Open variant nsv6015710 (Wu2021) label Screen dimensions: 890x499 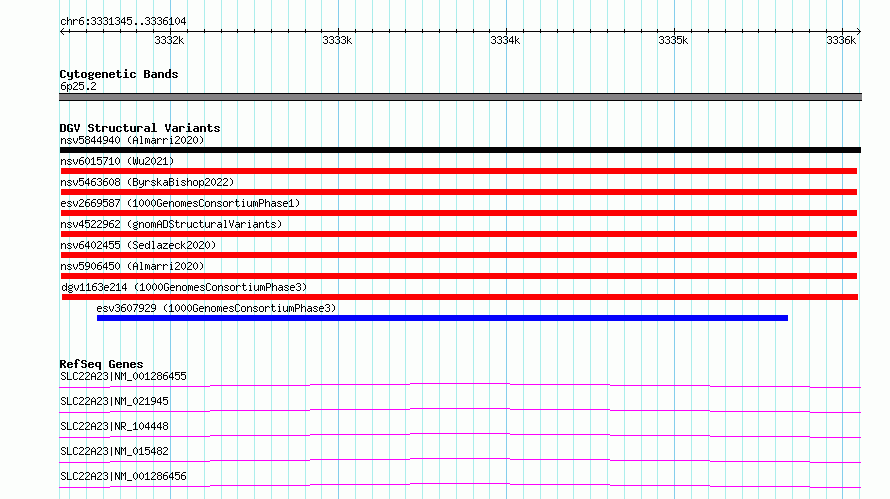pos(117,161)
